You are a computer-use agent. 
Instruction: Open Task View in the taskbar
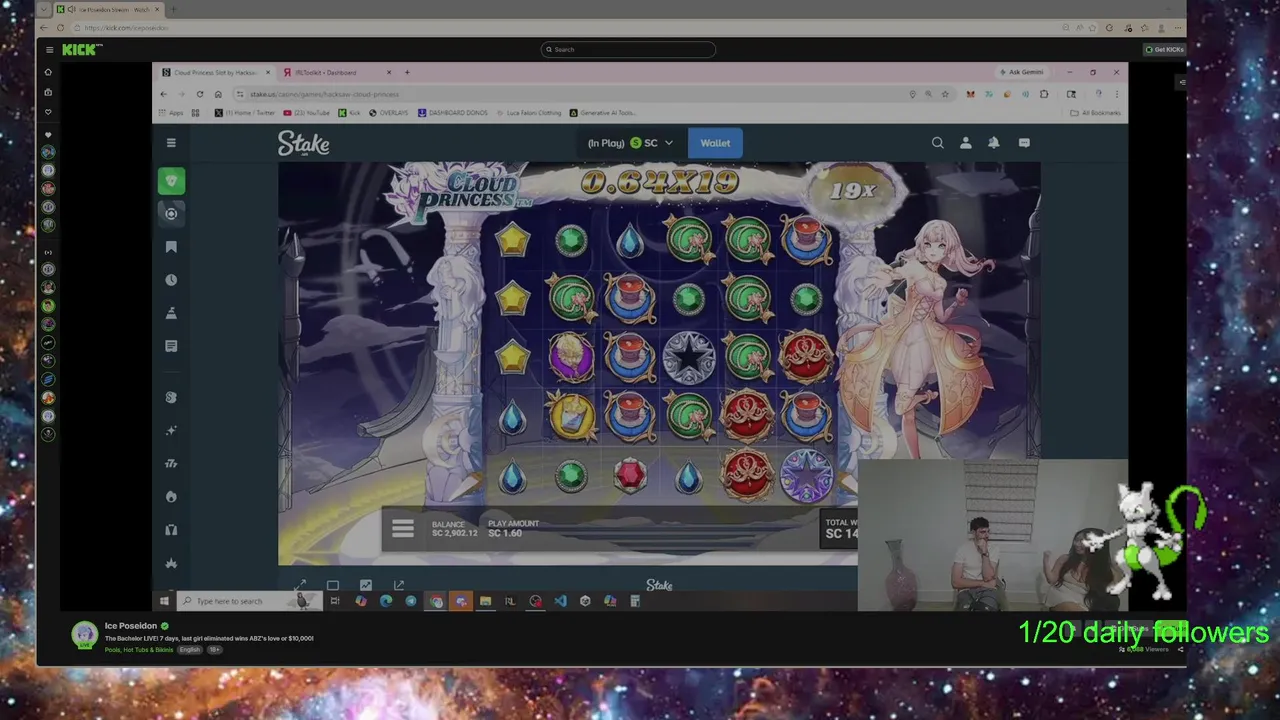pos(335,601)
